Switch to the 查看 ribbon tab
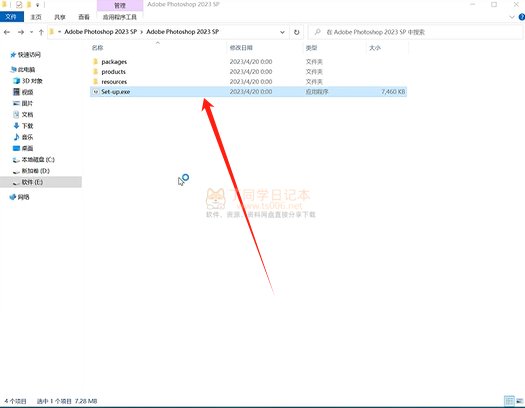This screenshot has height=408, width=525. pos(84,17)
